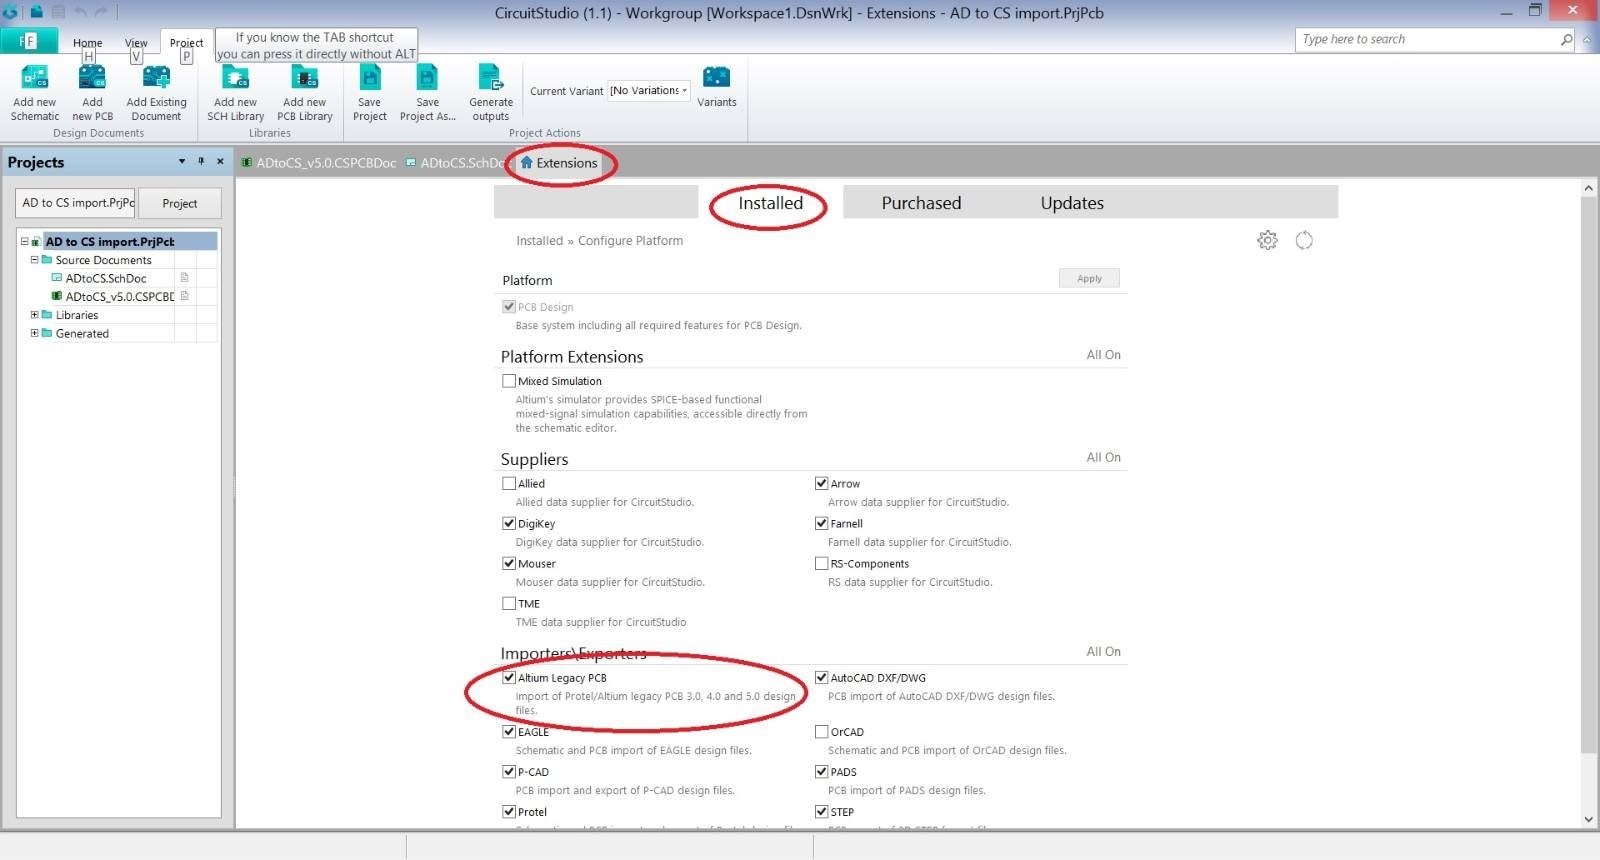Click Add new Schematic icon
This screenshot has height=860, width=1600.
click(x=35, y=77)
